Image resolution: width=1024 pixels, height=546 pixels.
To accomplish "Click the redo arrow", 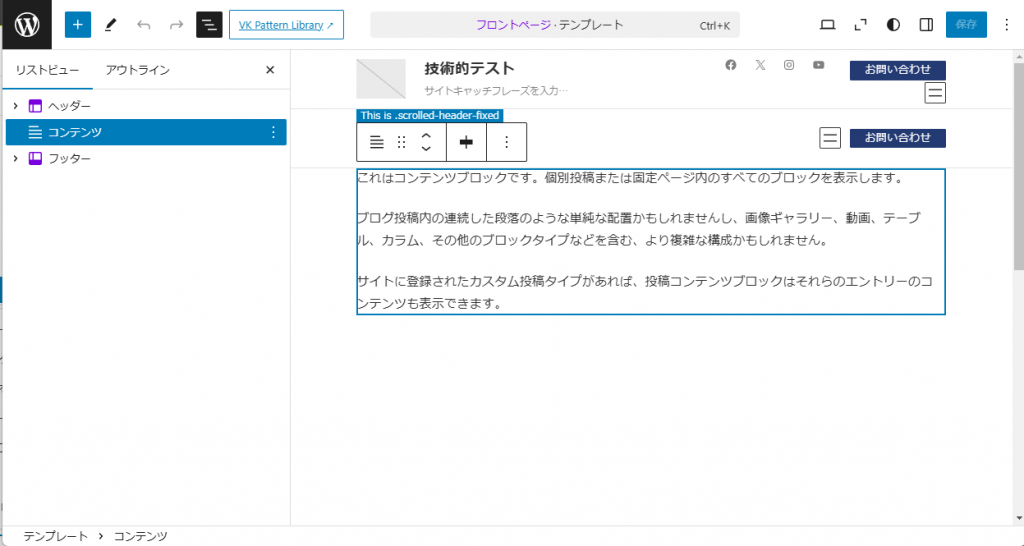I will pyautogui.click(x=176, y=25).
